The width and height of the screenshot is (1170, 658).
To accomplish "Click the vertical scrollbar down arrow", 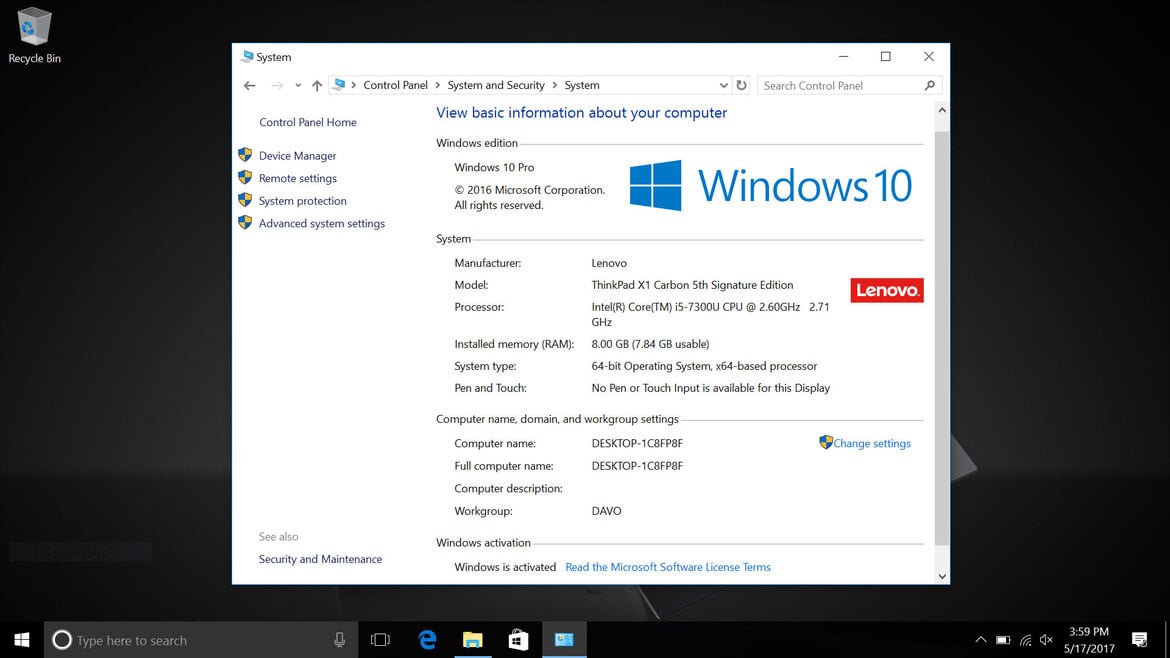I will point(942,576).
